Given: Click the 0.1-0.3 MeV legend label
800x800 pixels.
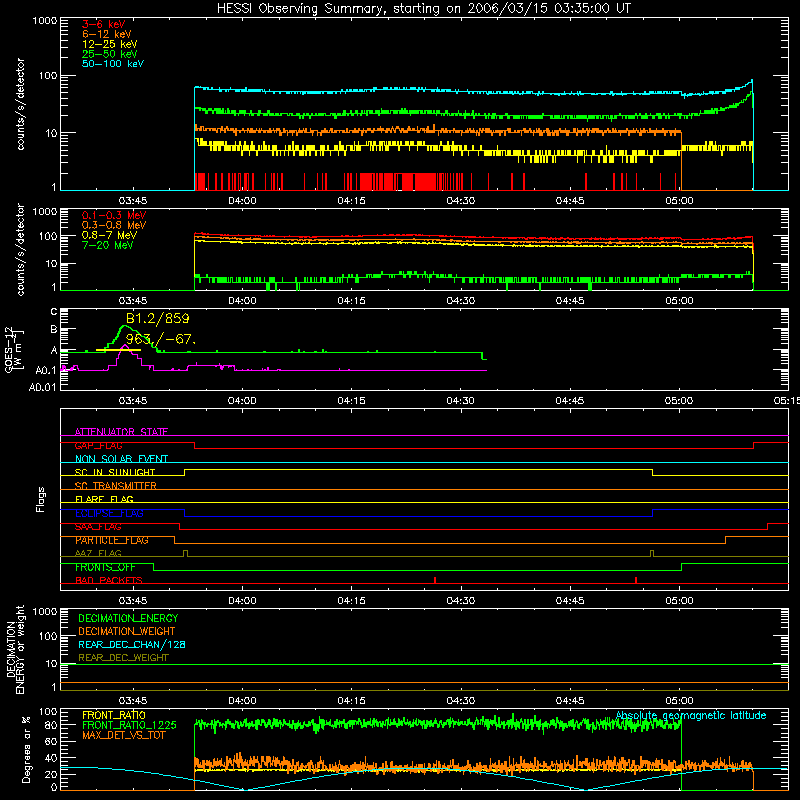Looking at the screenshot, I should (114, 215).
